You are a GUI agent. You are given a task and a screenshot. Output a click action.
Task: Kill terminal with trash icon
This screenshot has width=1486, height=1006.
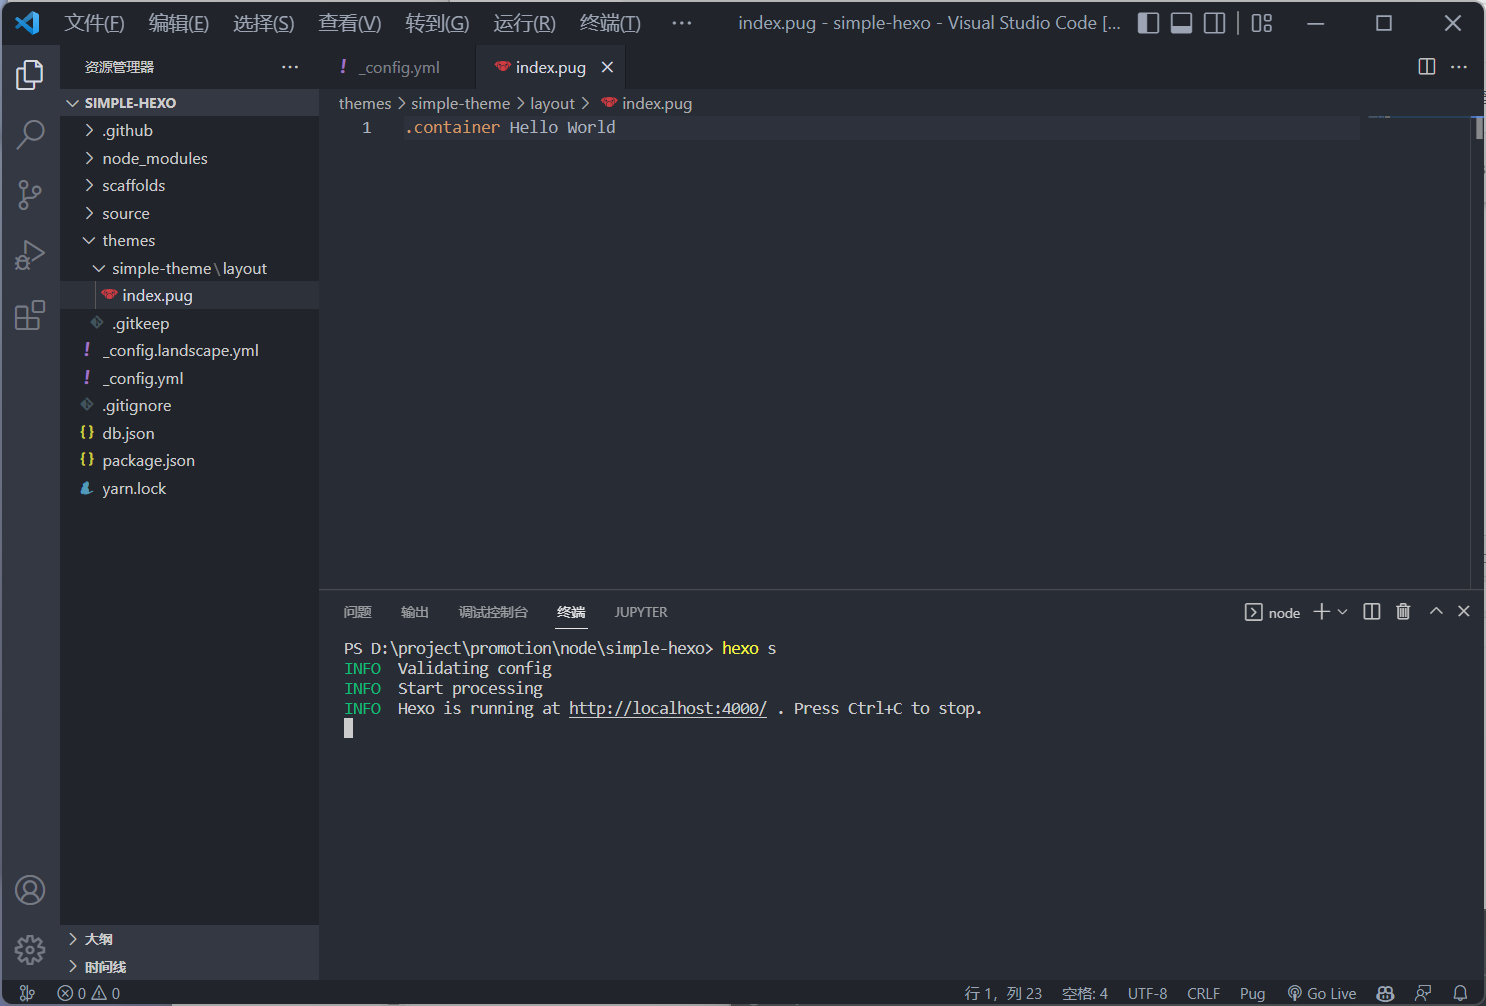[x=1403, y=612]
